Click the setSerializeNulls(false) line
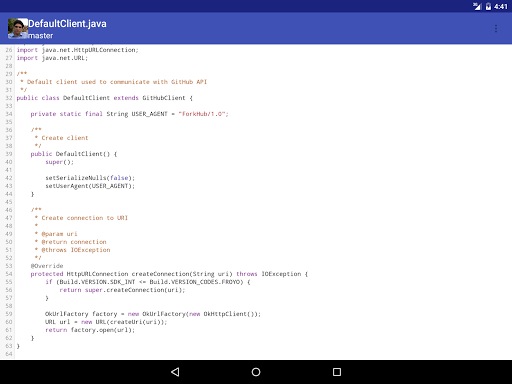Screen dimensions: 512x384 tap(90, 178)
